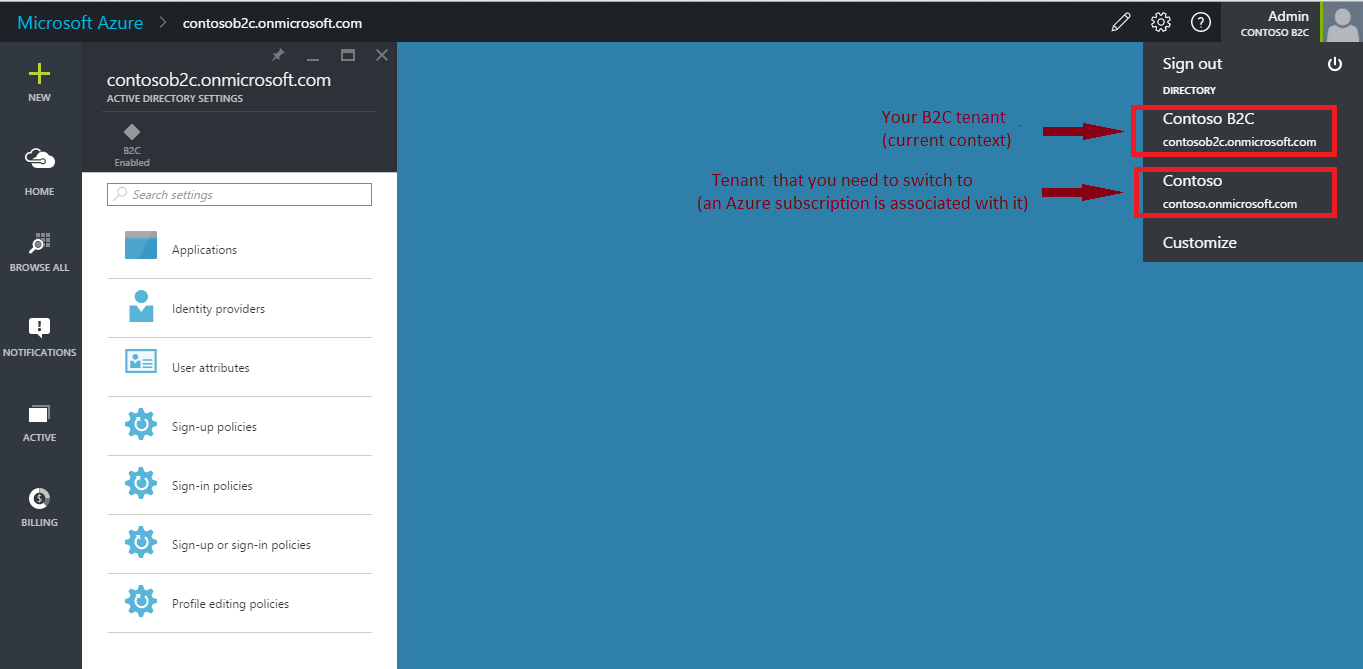Open portal settings gear icon
The height and width of the screenshot is (669, 1363).
coord(1161,22)
